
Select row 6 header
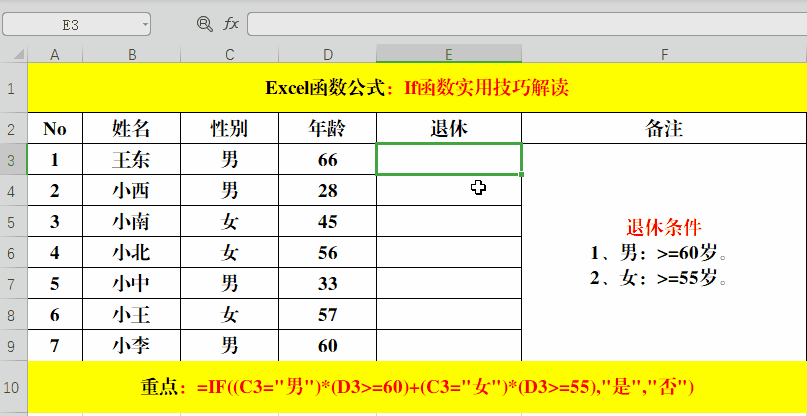coord(13,252)
